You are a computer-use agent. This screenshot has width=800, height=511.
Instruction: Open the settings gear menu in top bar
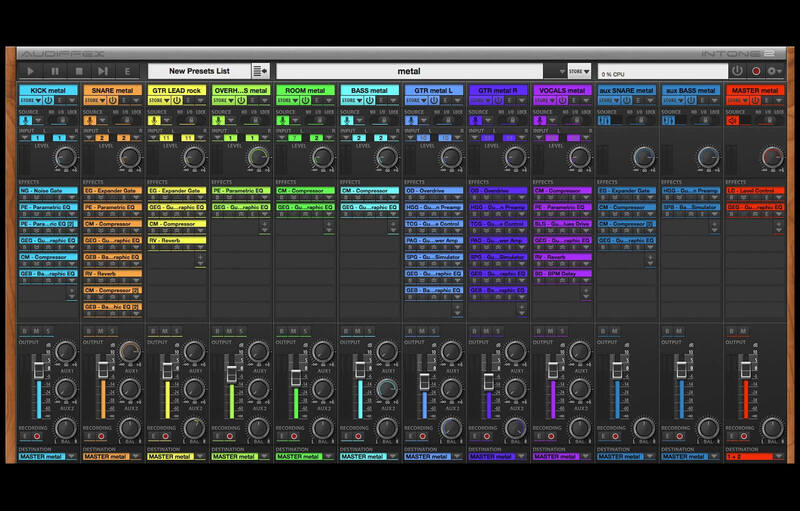[774, 71]
